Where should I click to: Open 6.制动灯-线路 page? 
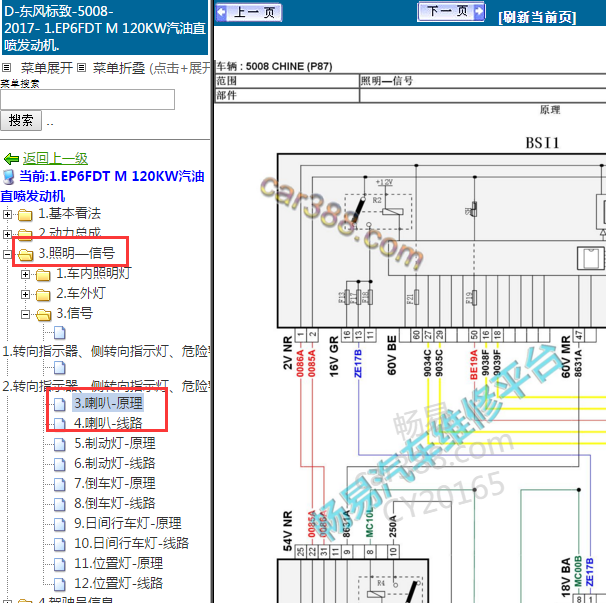click(x=115, y=463)
